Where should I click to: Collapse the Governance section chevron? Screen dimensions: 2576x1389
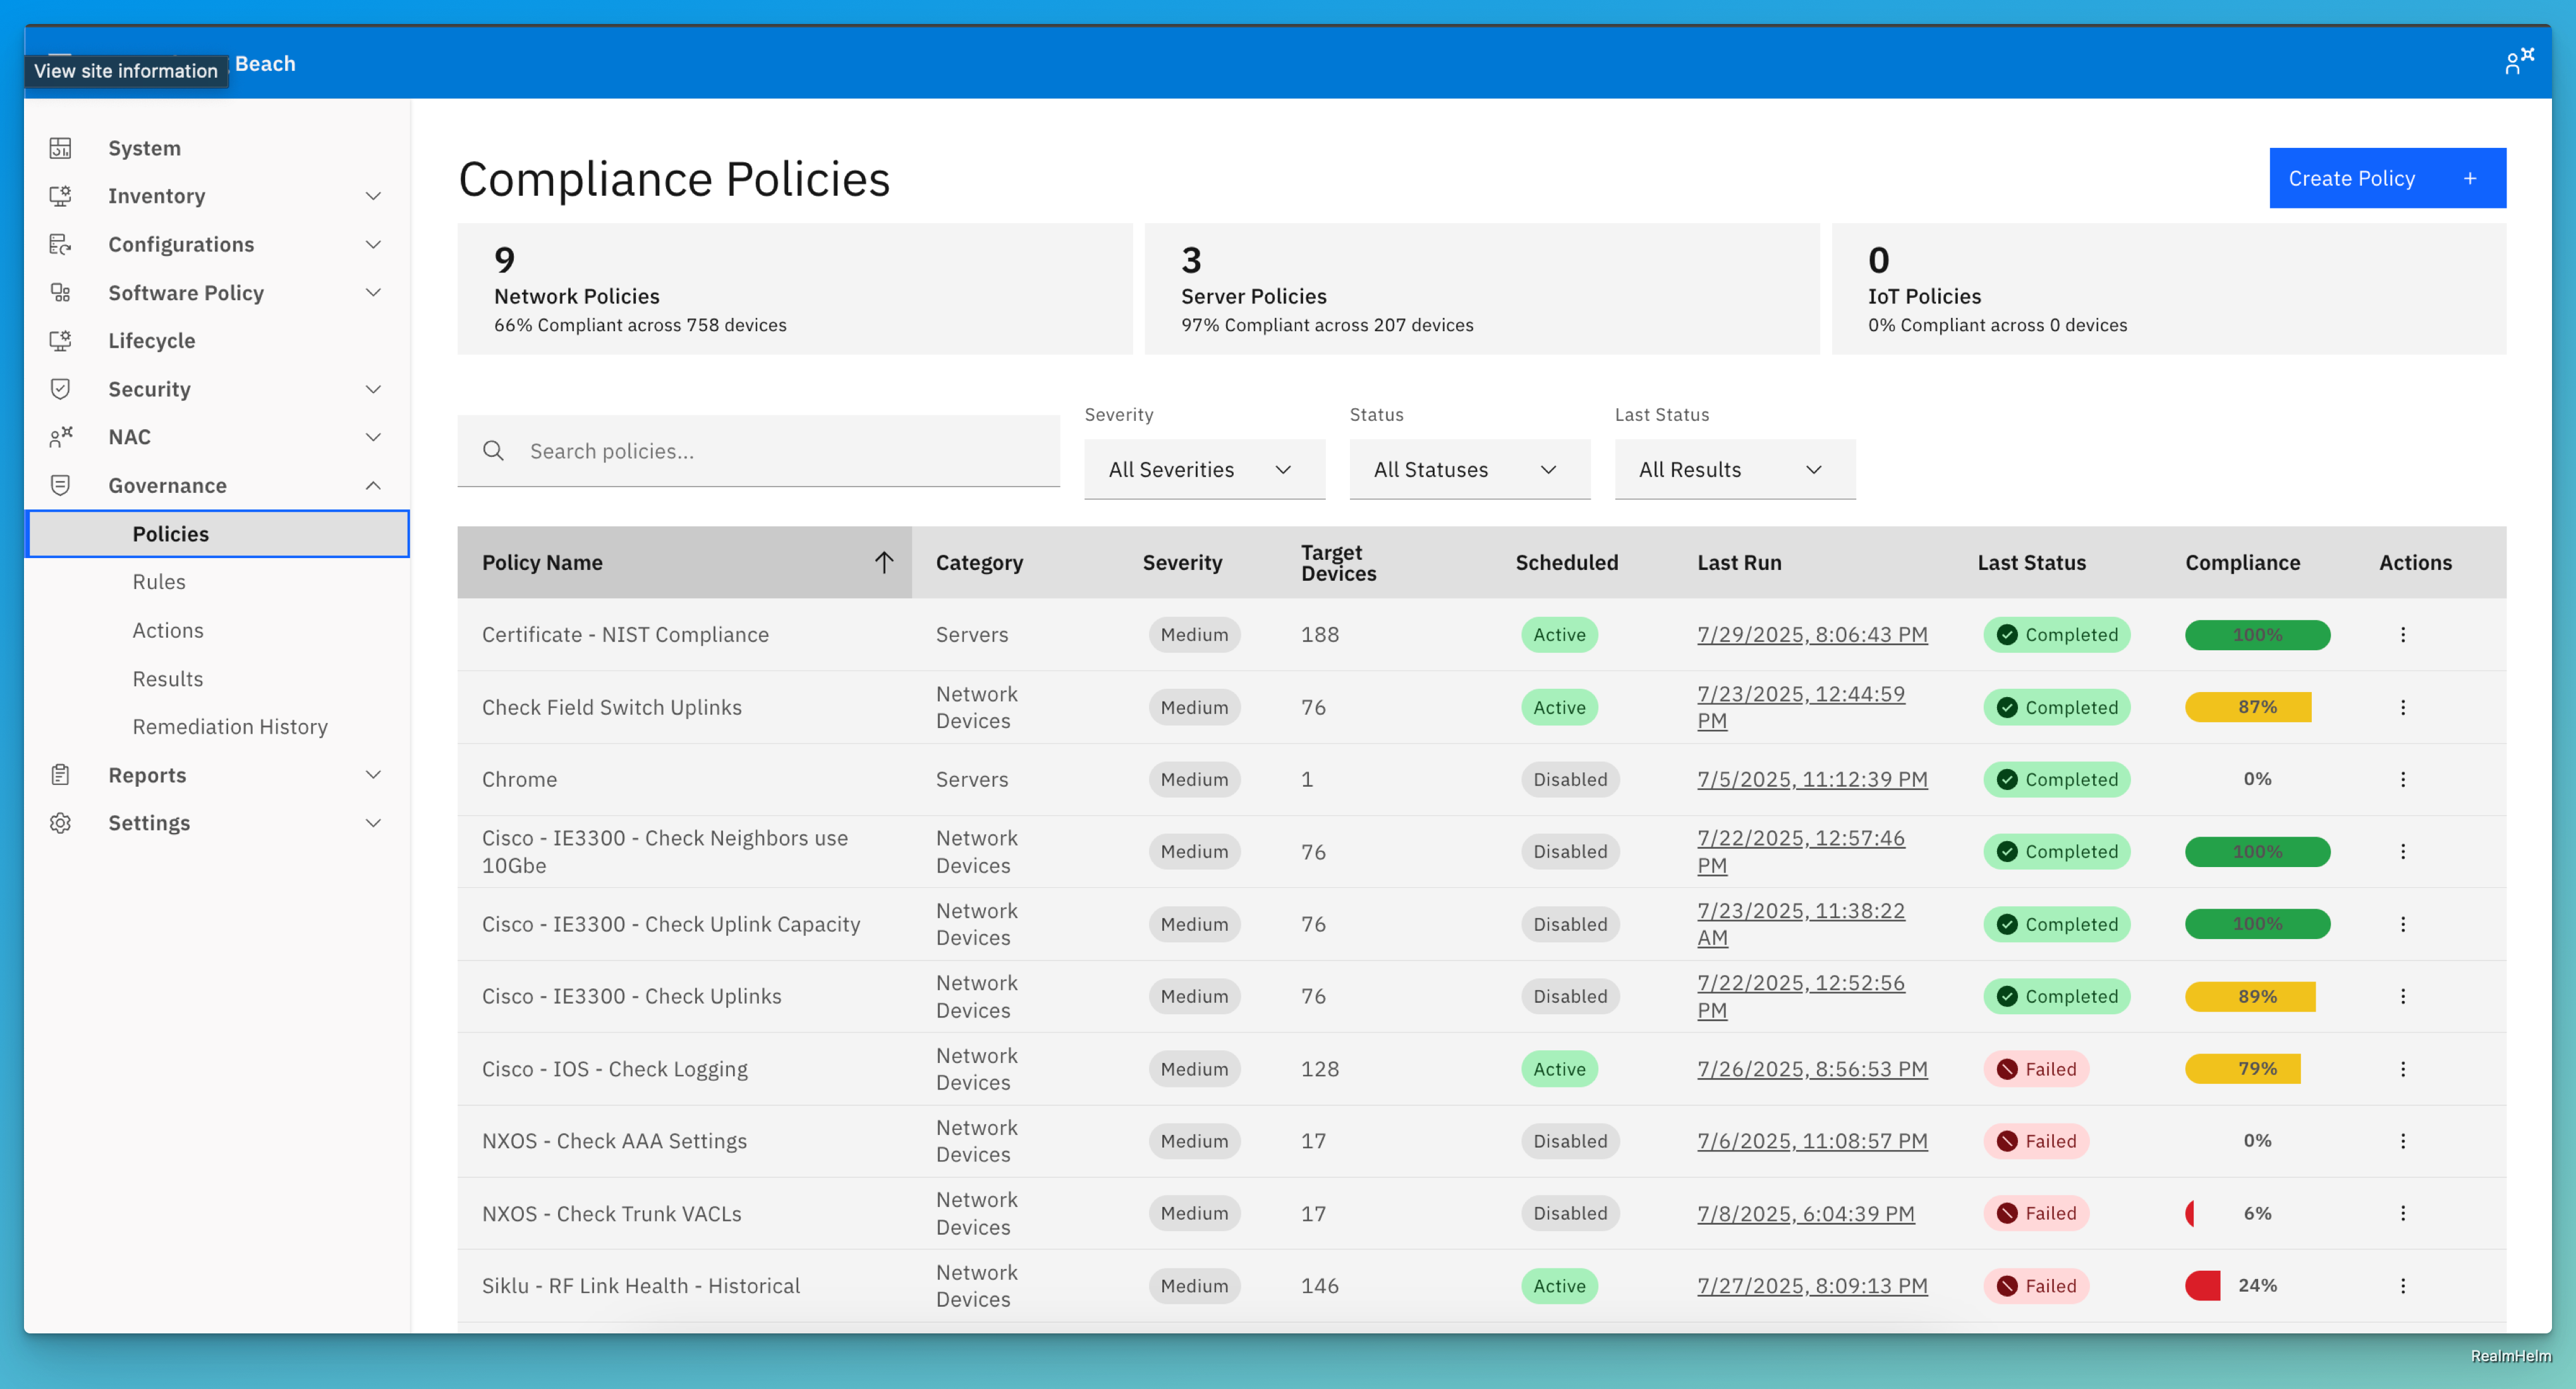pos(373,485)
